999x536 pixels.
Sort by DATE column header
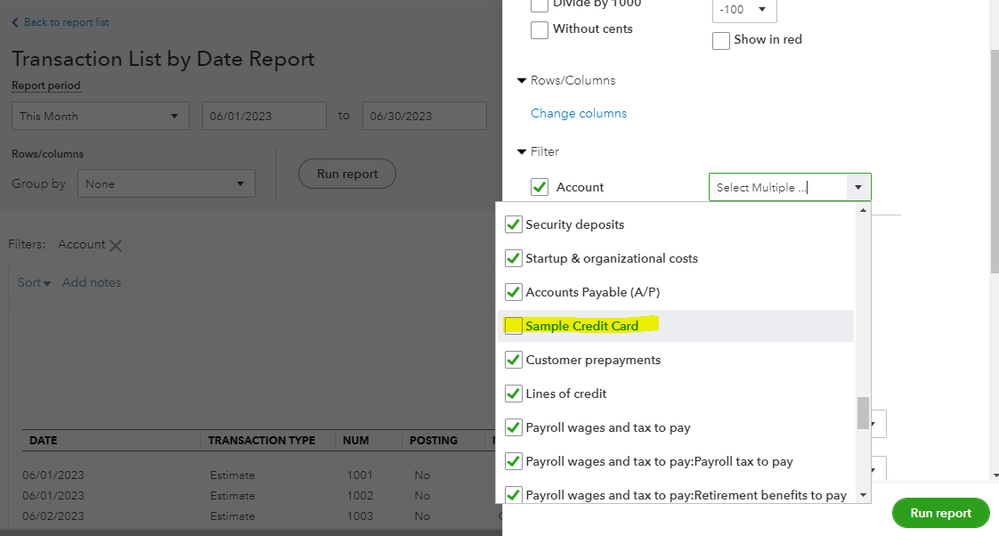click(43, 440)
